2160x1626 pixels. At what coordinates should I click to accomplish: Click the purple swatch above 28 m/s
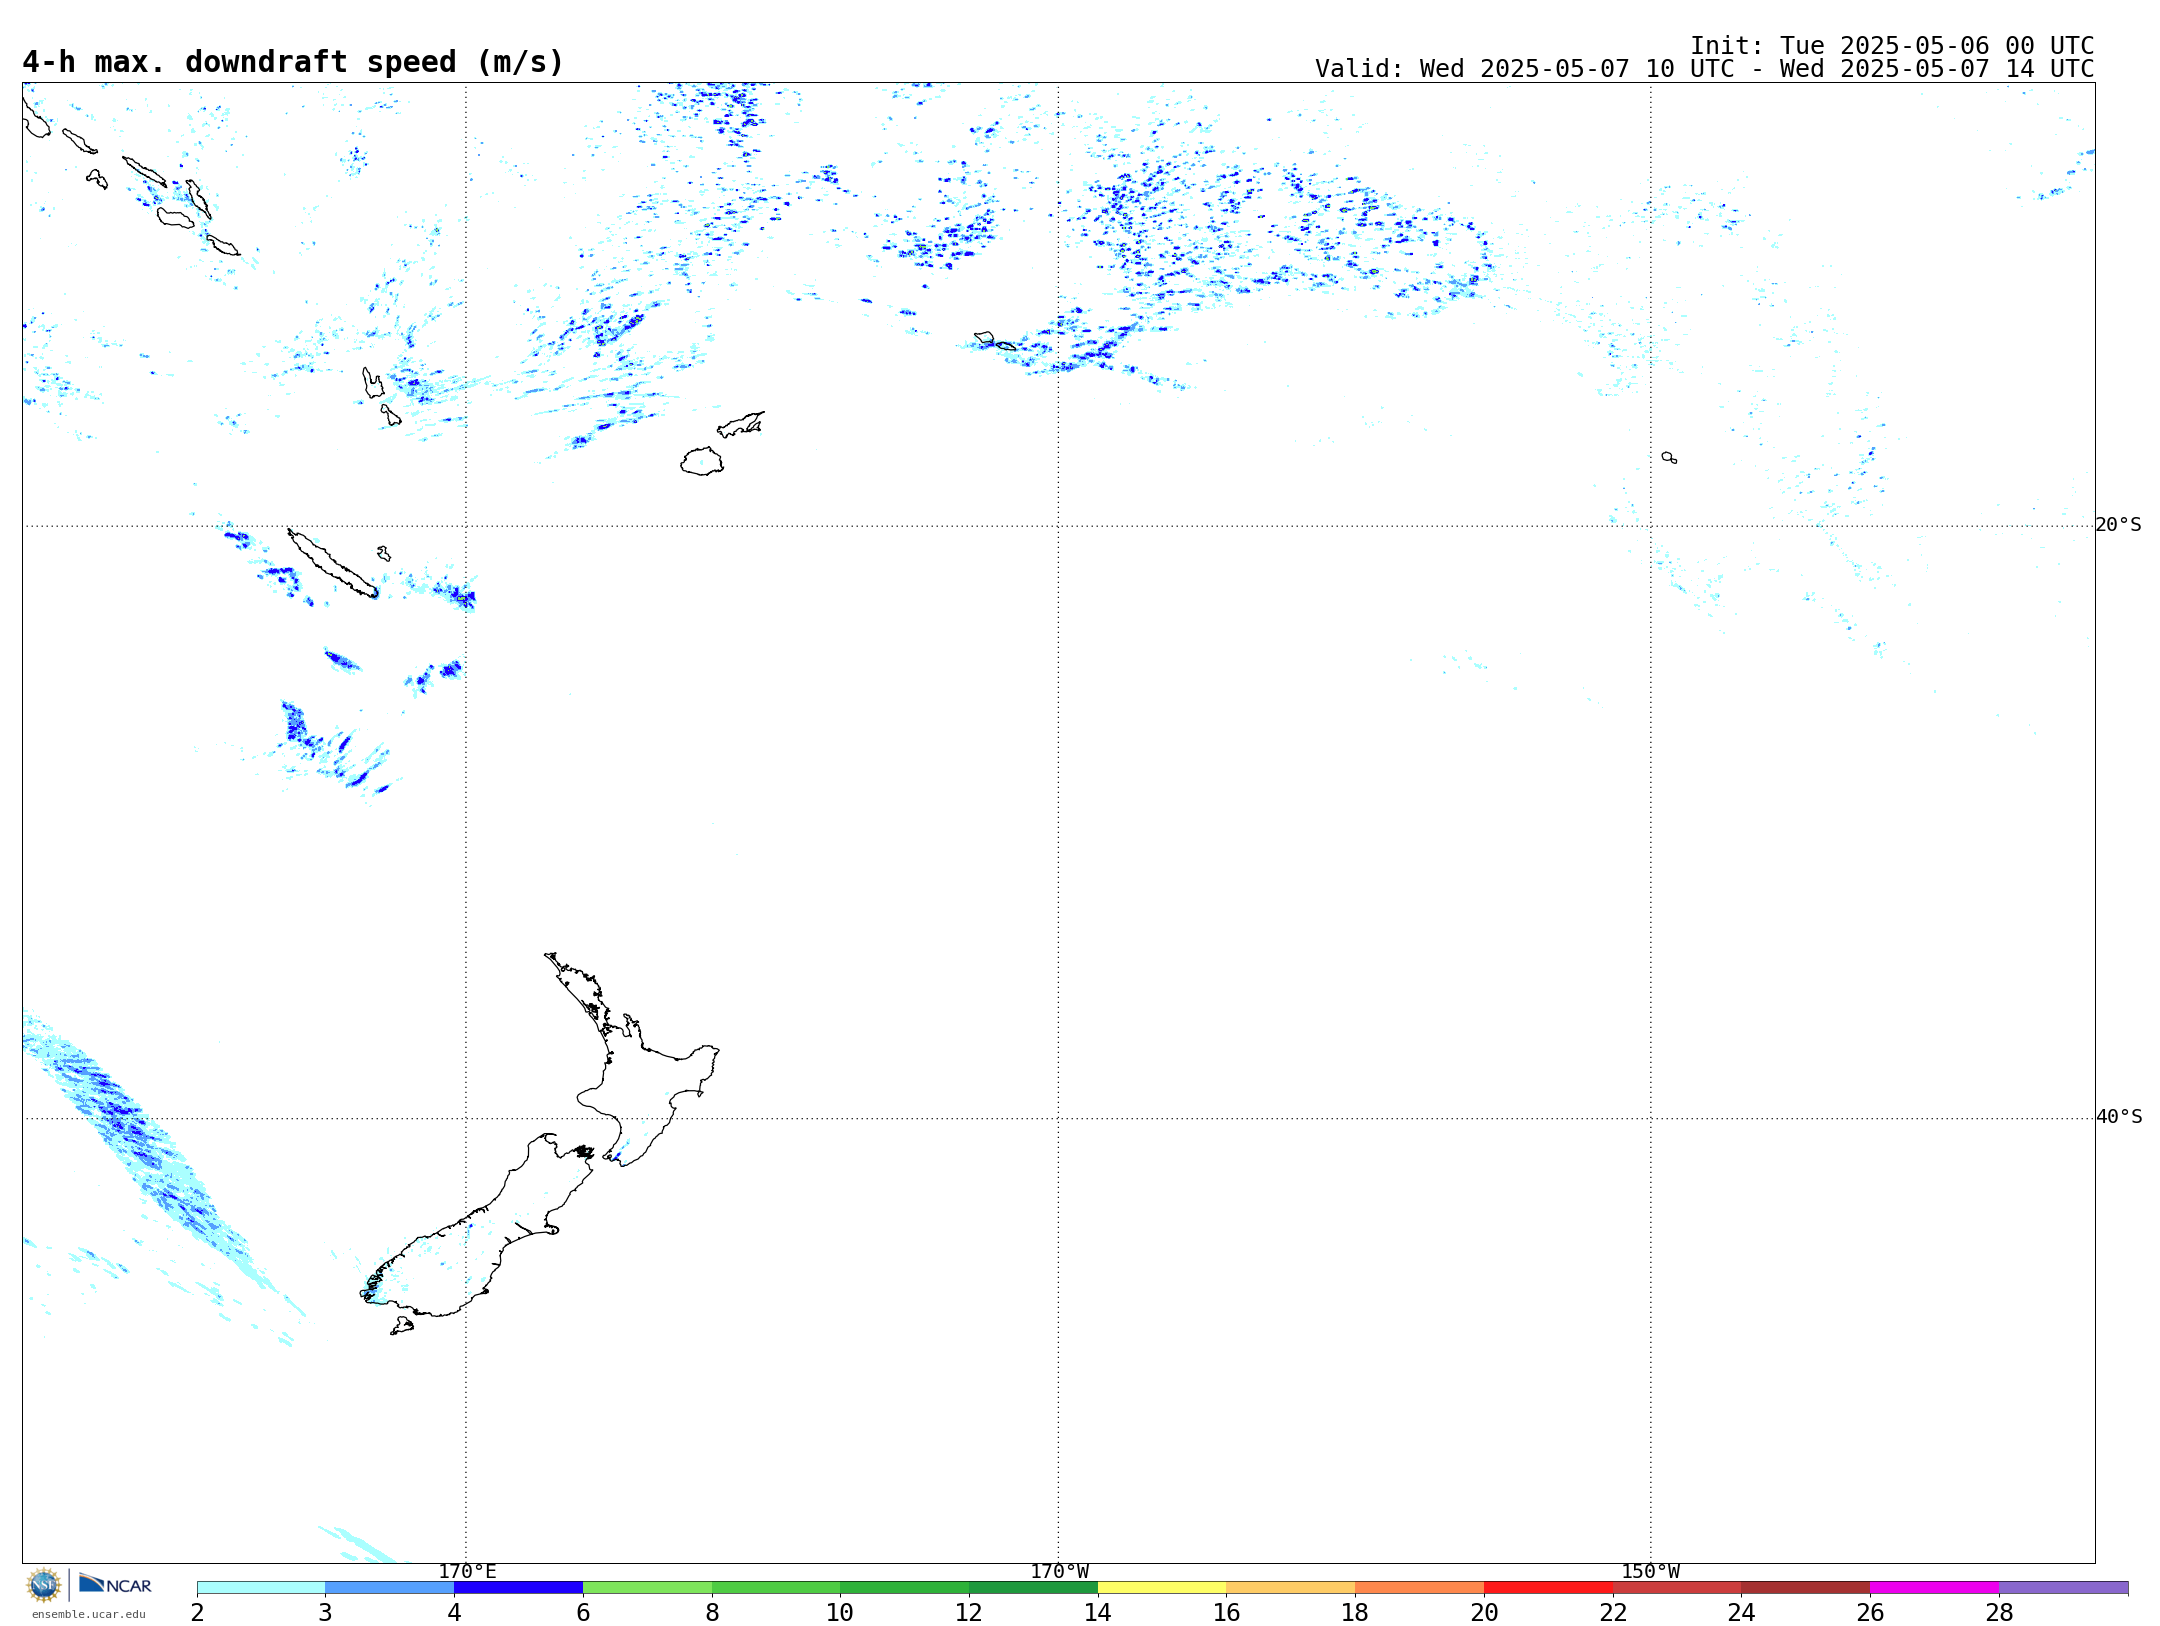tap(2063, 1588)
